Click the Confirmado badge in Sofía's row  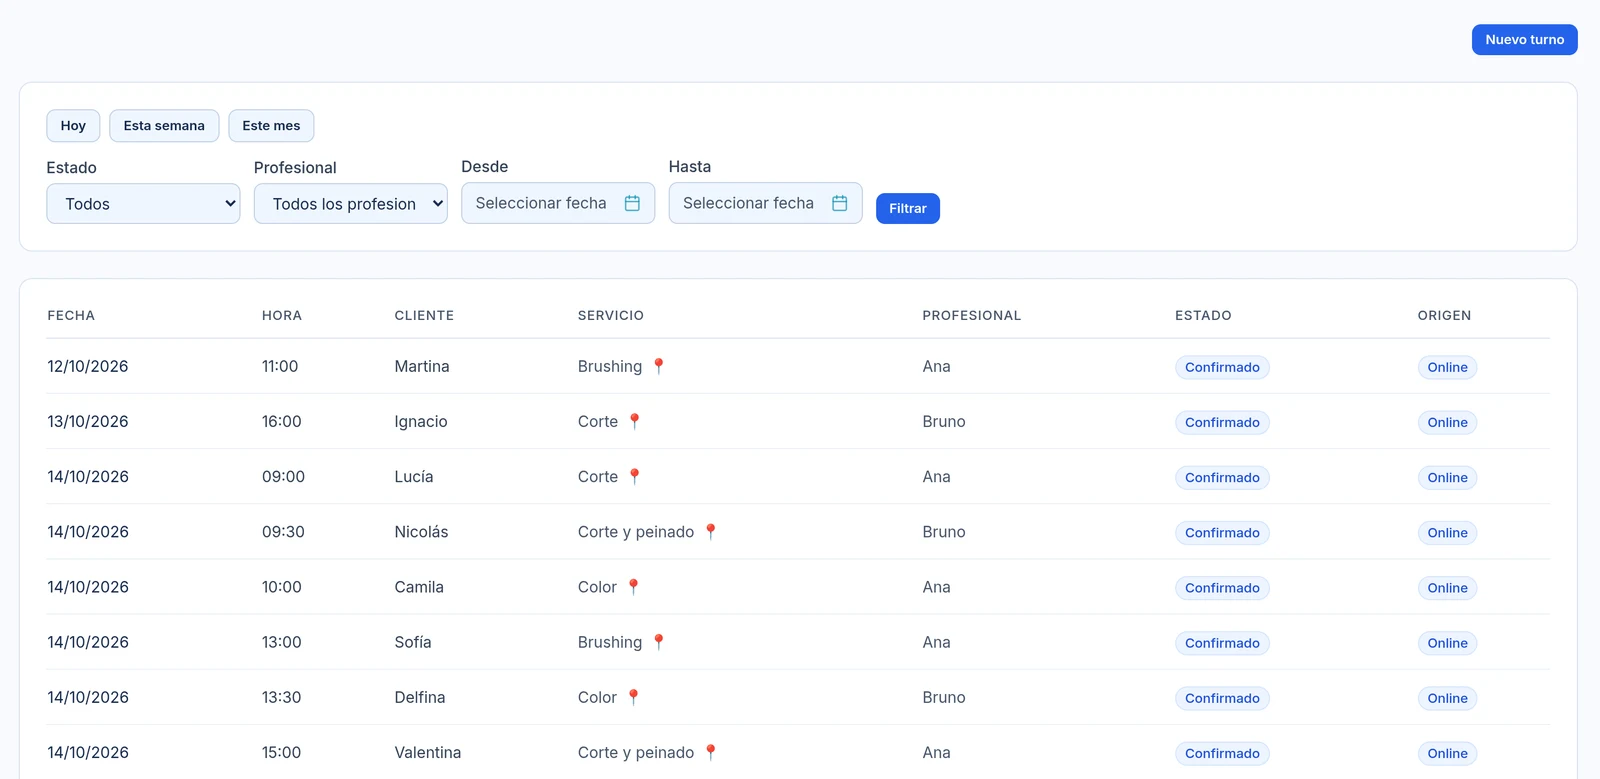pos(1222,643)
